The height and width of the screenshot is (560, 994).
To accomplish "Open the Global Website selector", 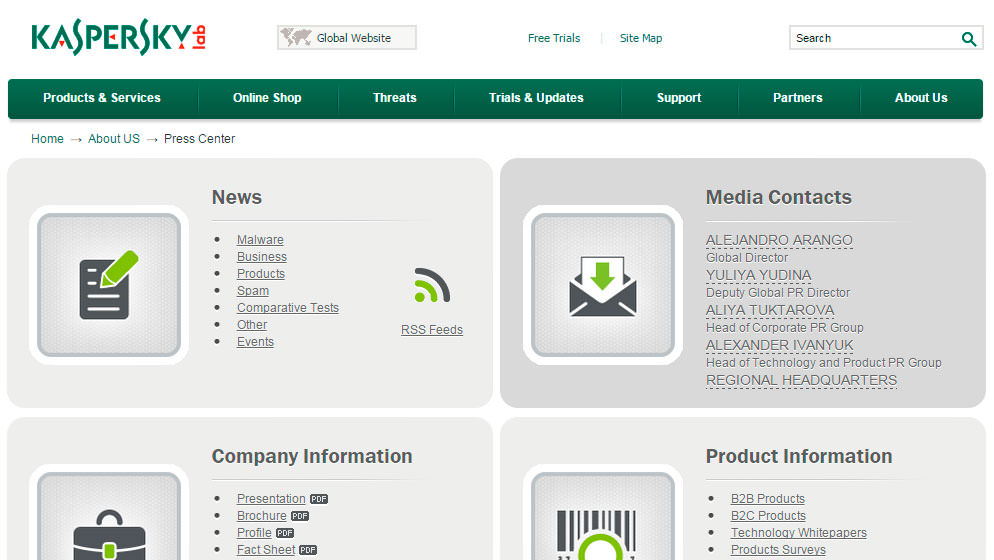I will click(347, 37).
